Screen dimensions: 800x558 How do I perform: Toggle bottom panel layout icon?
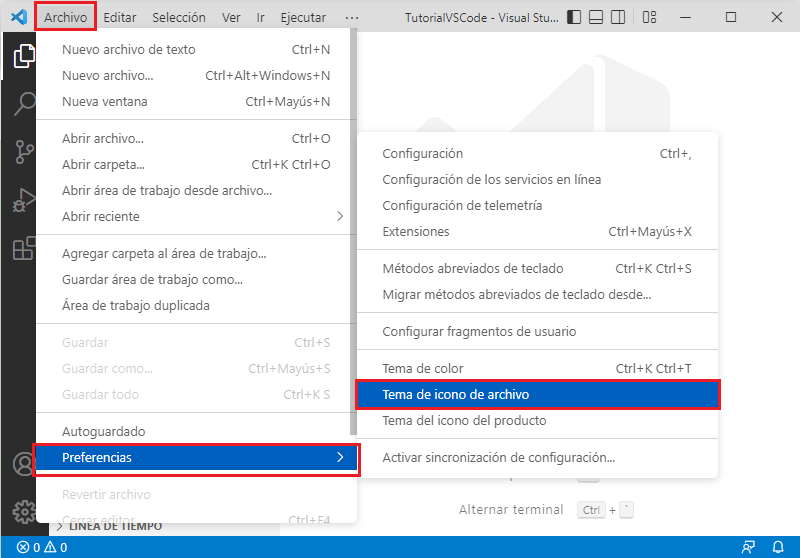[596, 17]
